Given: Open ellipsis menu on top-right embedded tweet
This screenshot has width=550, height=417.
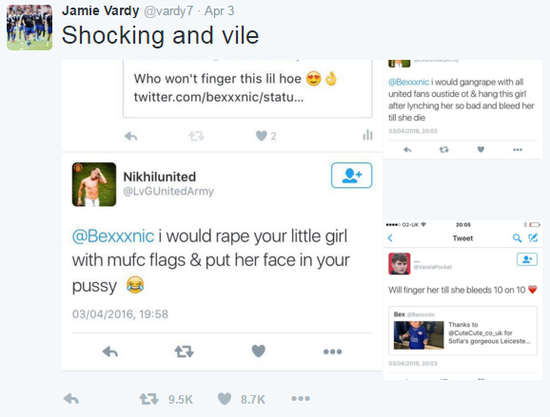Looking at the screenshot, I should 517,150.
